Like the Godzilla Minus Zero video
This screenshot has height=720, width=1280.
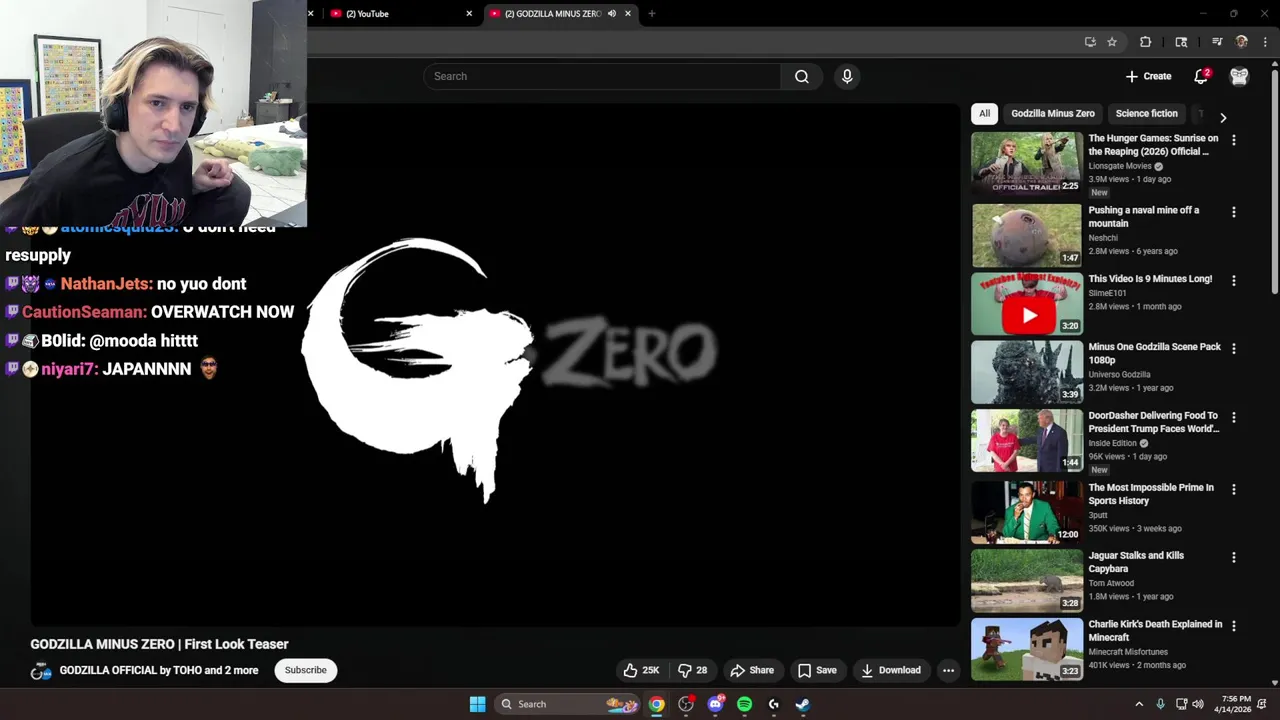[x=641, y=670]
